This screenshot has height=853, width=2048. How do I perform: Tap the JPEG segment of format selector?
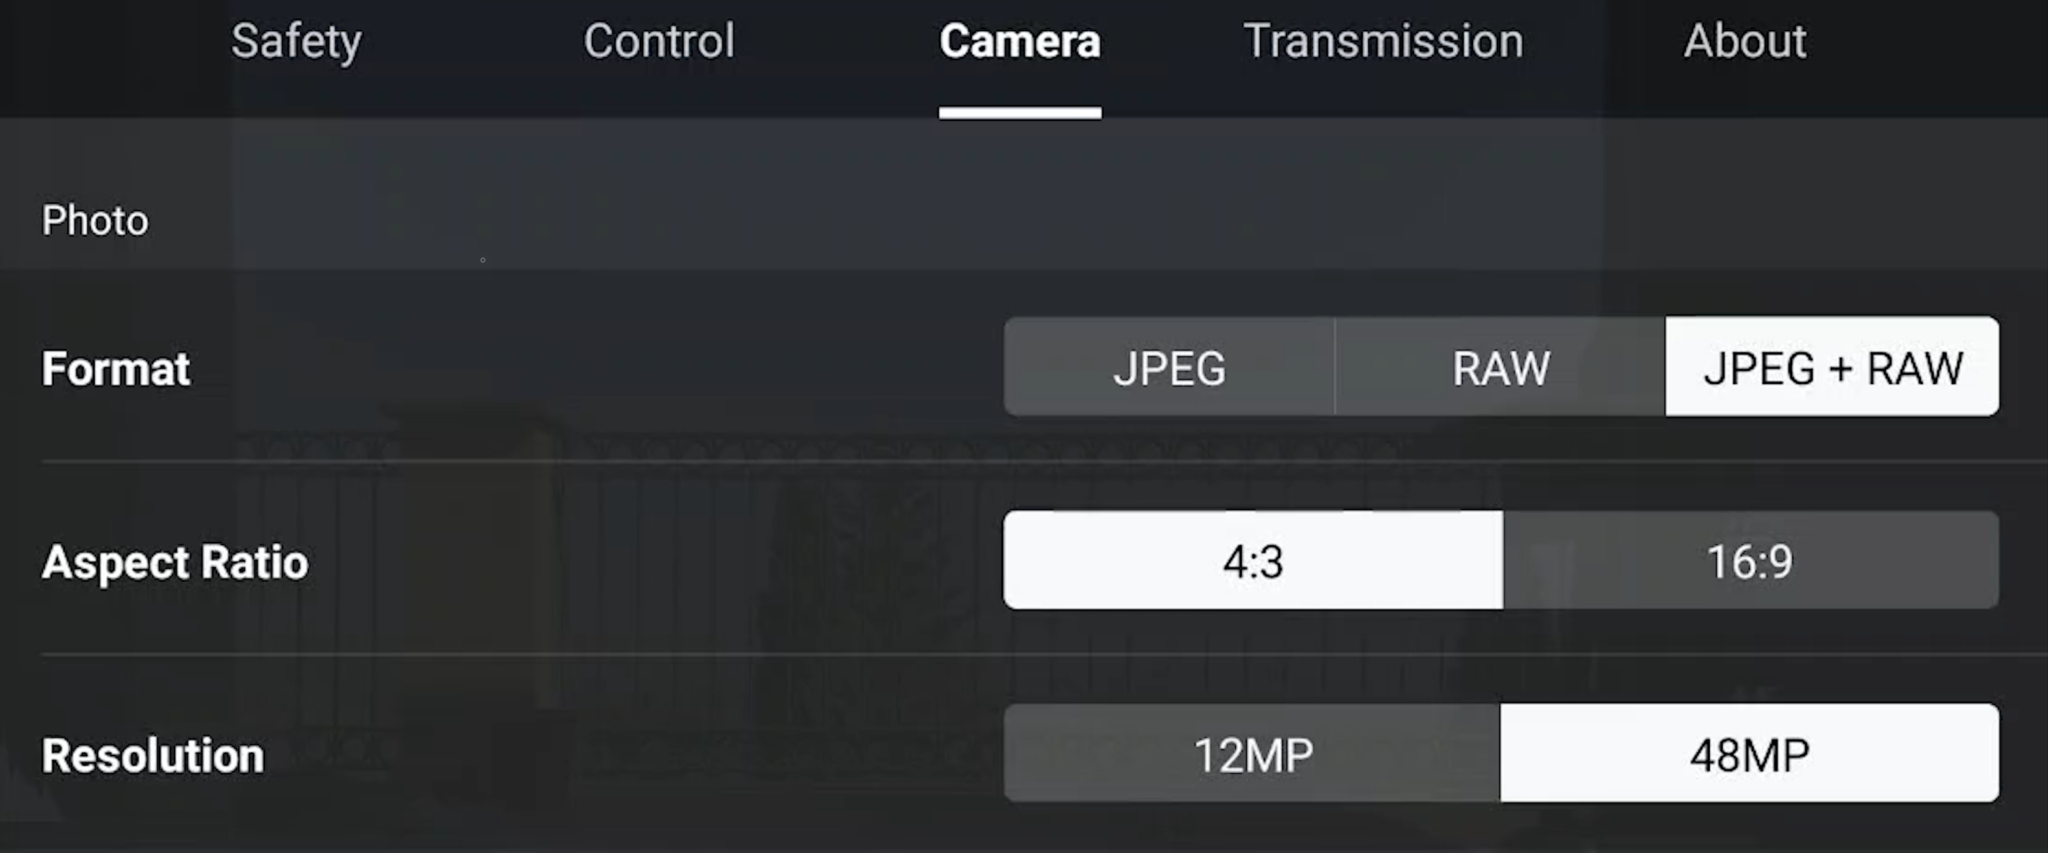tap(1169, 367)
